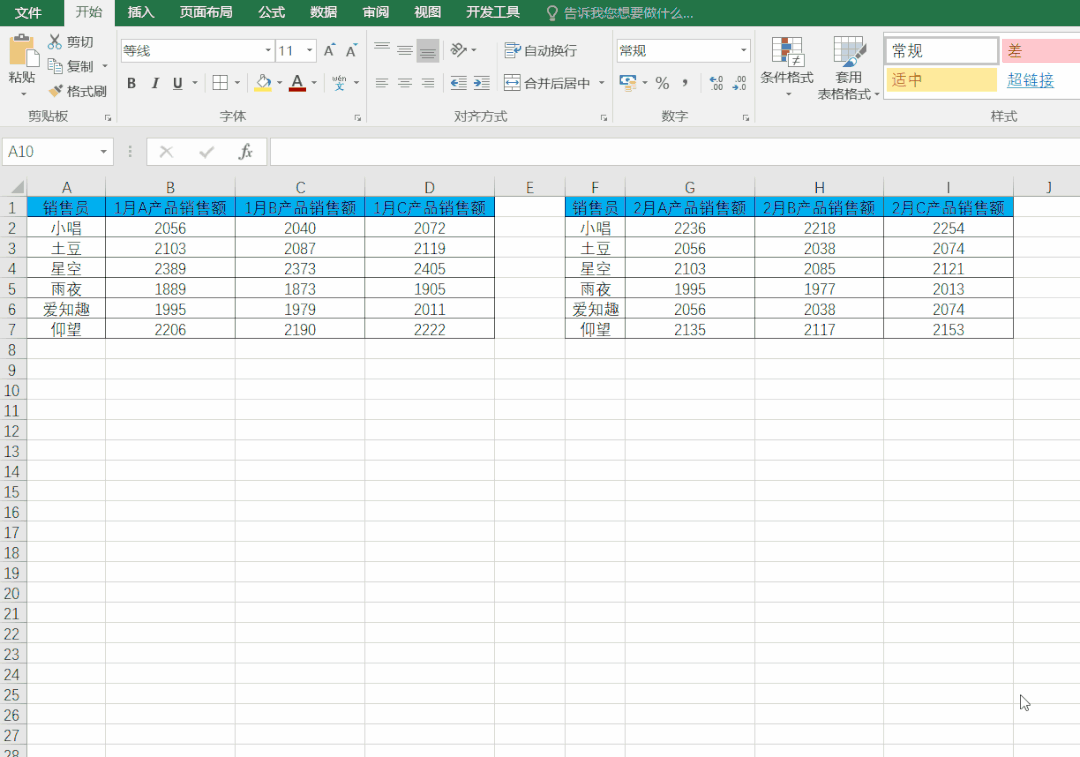The height and width of the screenshot is (757, 1080).
Task: Switch to the 开发工具 tab
Action: (x=492, y=12)
